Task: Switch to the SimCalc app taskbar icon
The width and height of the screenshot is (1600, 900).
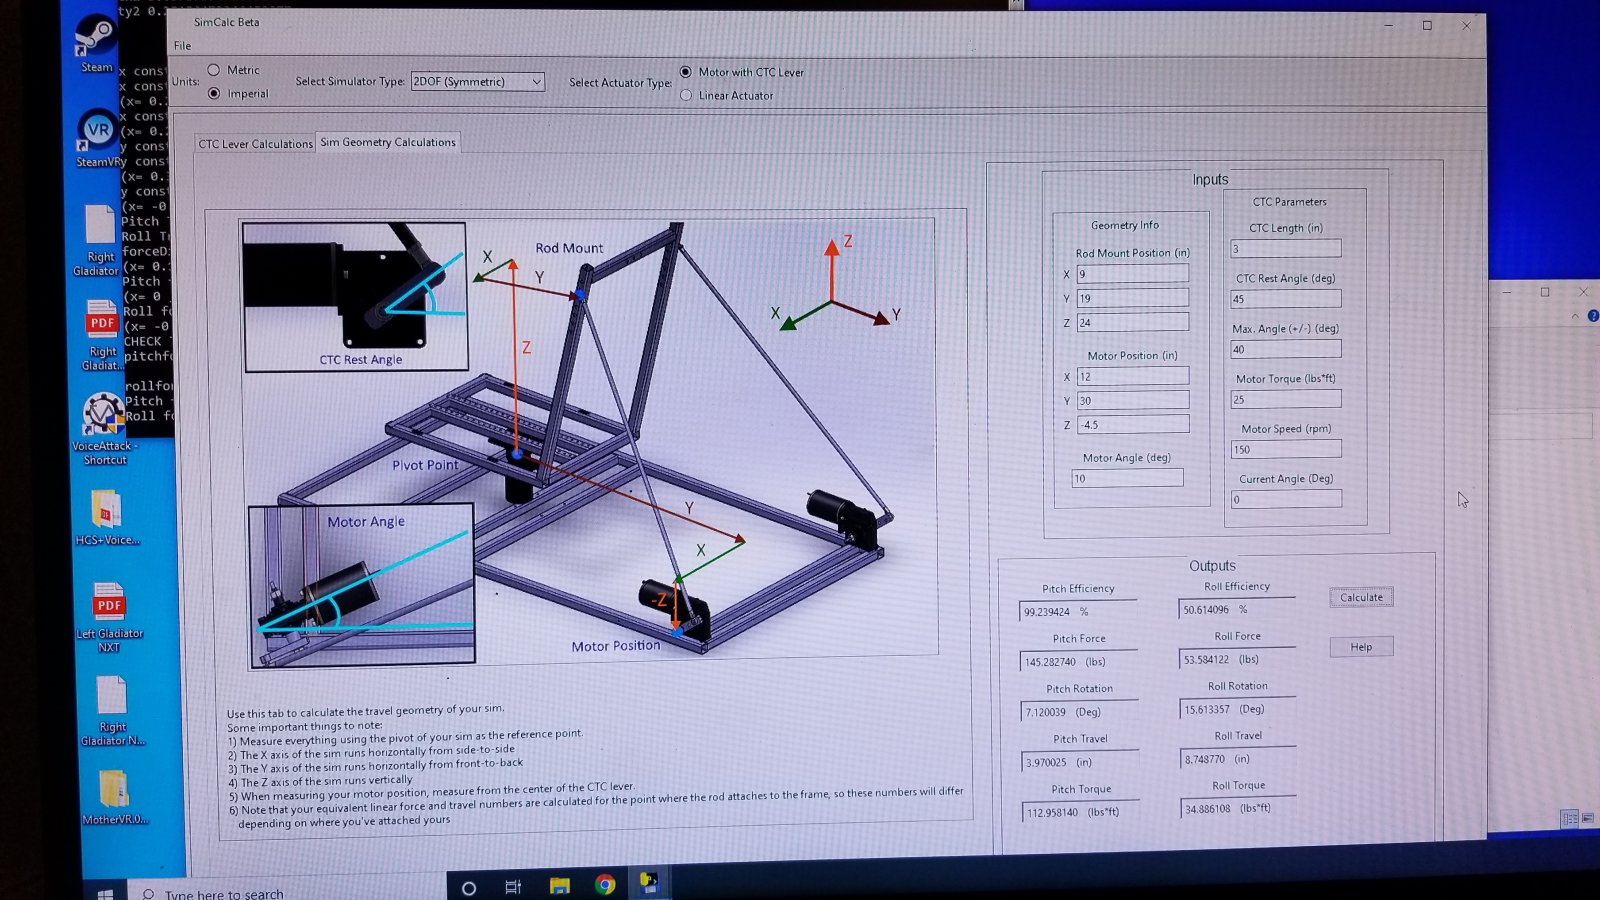Action: (x=650, y=883)
